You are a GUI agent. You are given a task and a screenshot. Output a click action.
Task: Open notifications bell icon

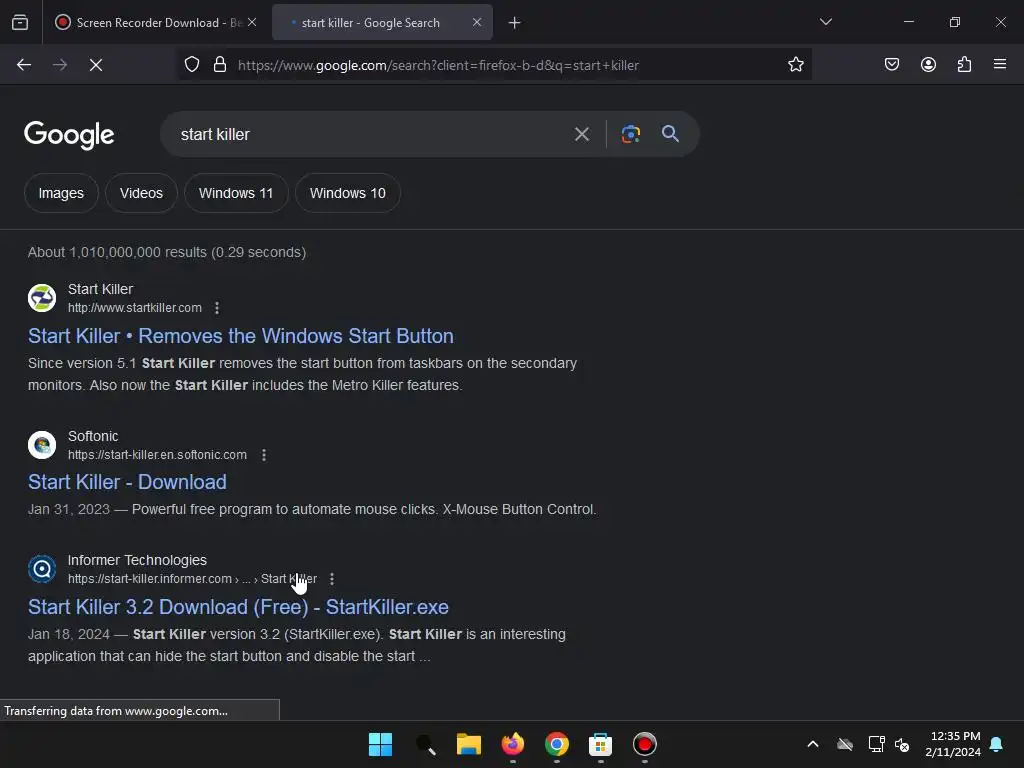pyautogui.click(x=997, y=744)
